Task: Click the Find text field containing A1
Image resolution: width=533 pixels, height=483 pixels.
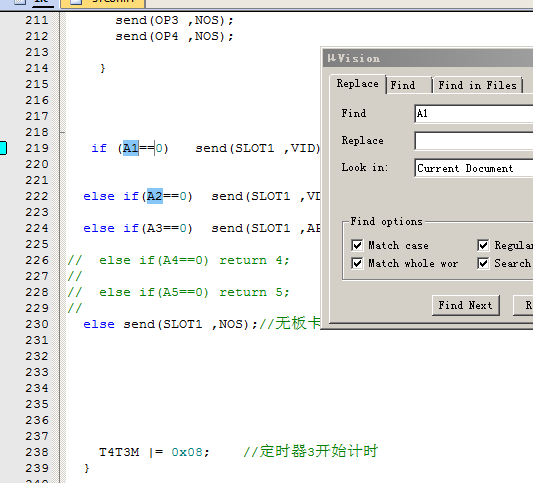Action: tap(474, 114)
